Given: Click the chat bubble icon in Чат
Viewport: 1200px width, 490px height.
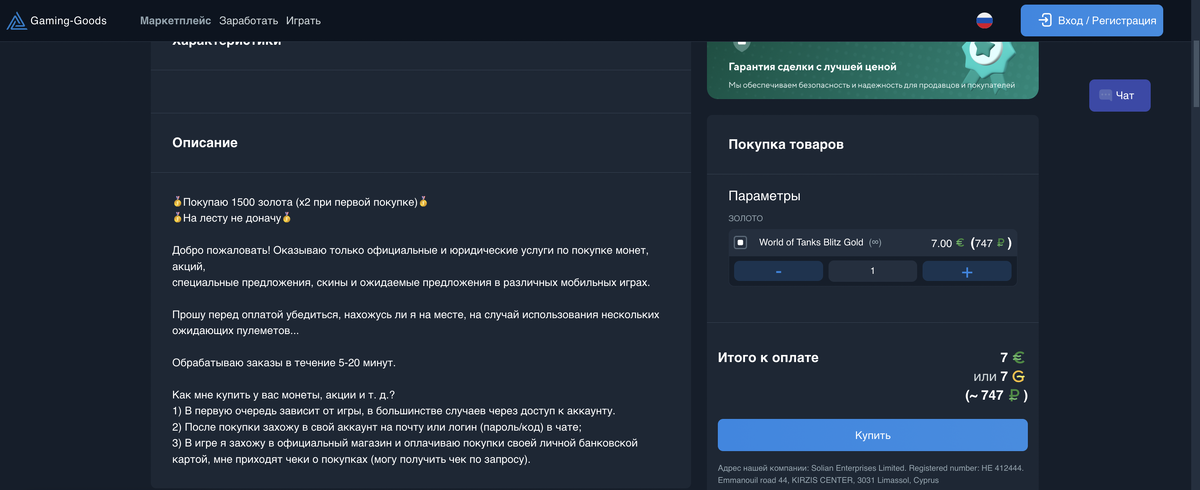Looking at the screenshot, I should [x=1105, y=95].
